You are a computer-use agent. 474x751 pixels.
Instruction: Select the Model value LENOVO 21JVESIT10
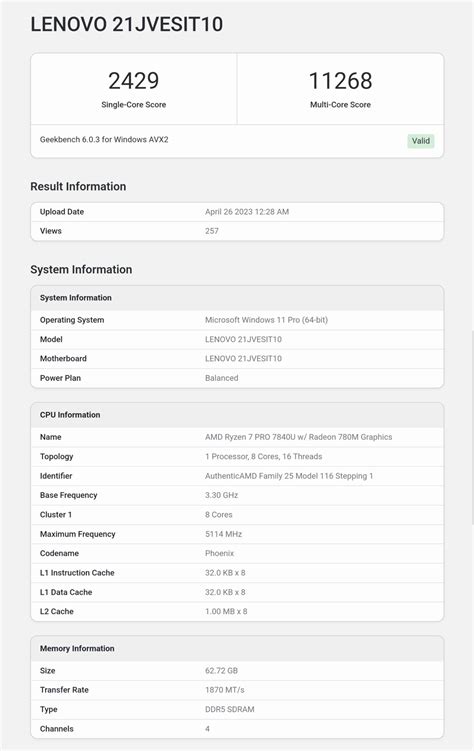tap(243, 339)
